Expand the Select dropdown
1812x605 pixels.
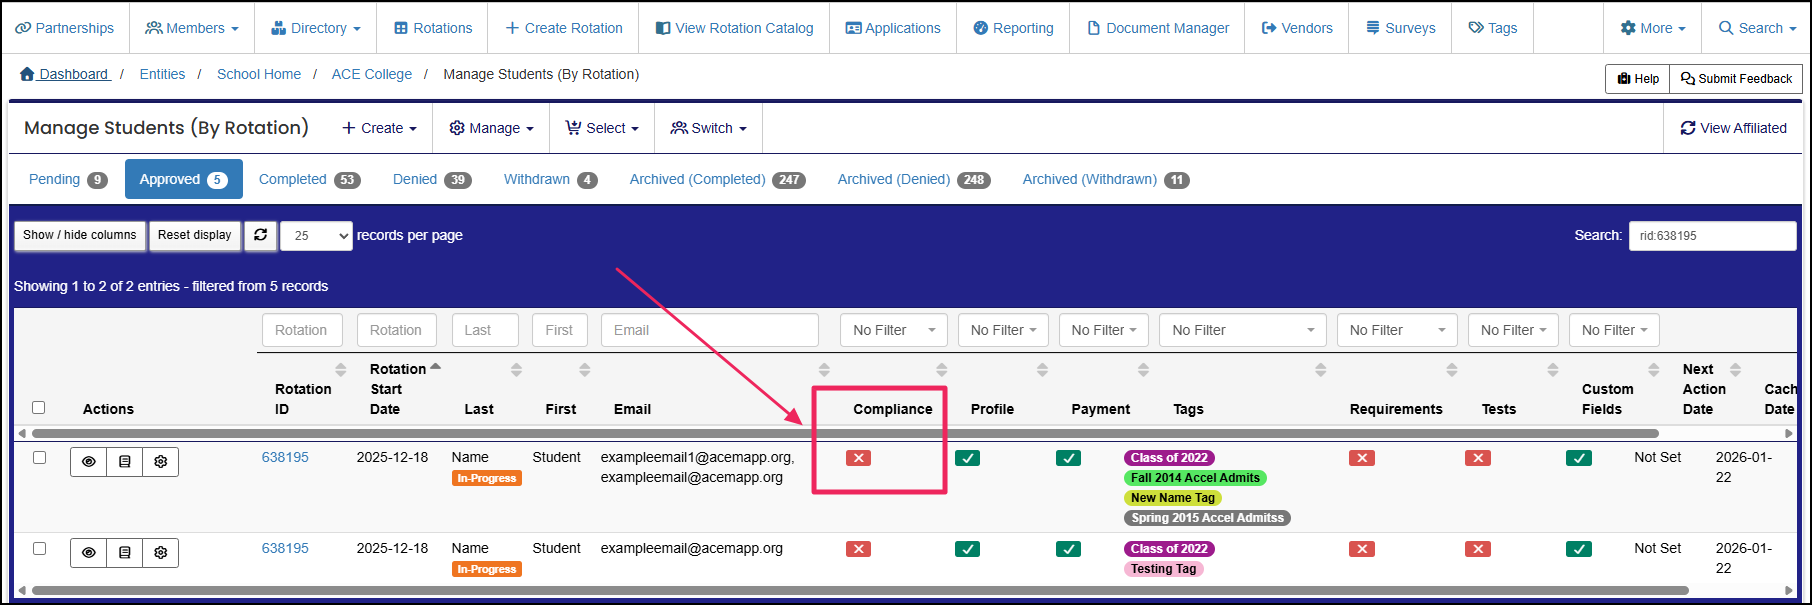(x=602, y=128)
